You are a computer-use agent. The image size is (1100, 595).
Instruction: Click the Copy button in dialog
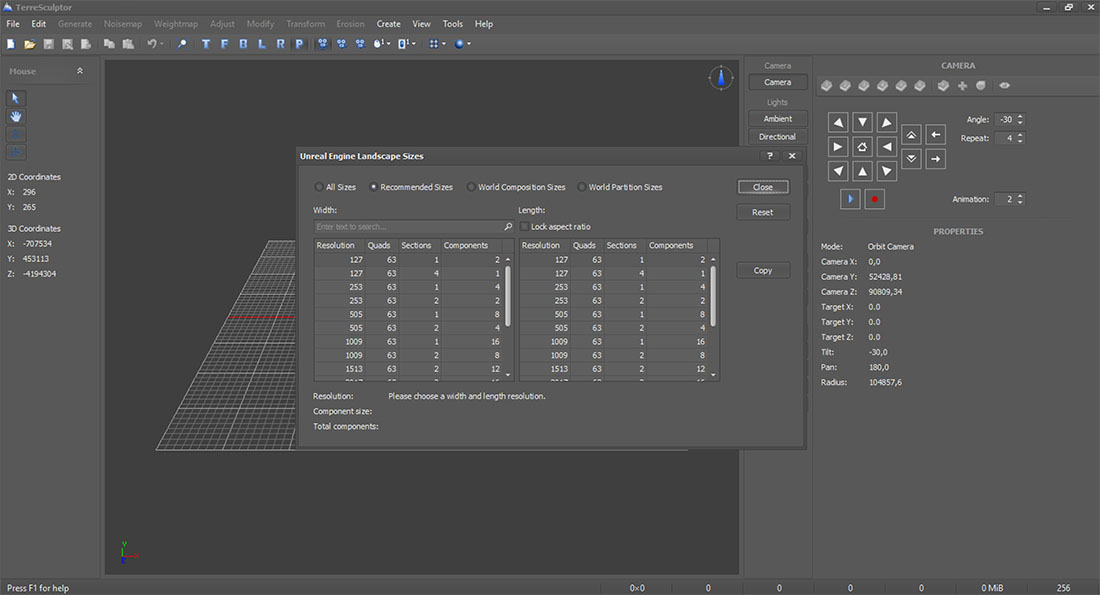click(763, 270)
